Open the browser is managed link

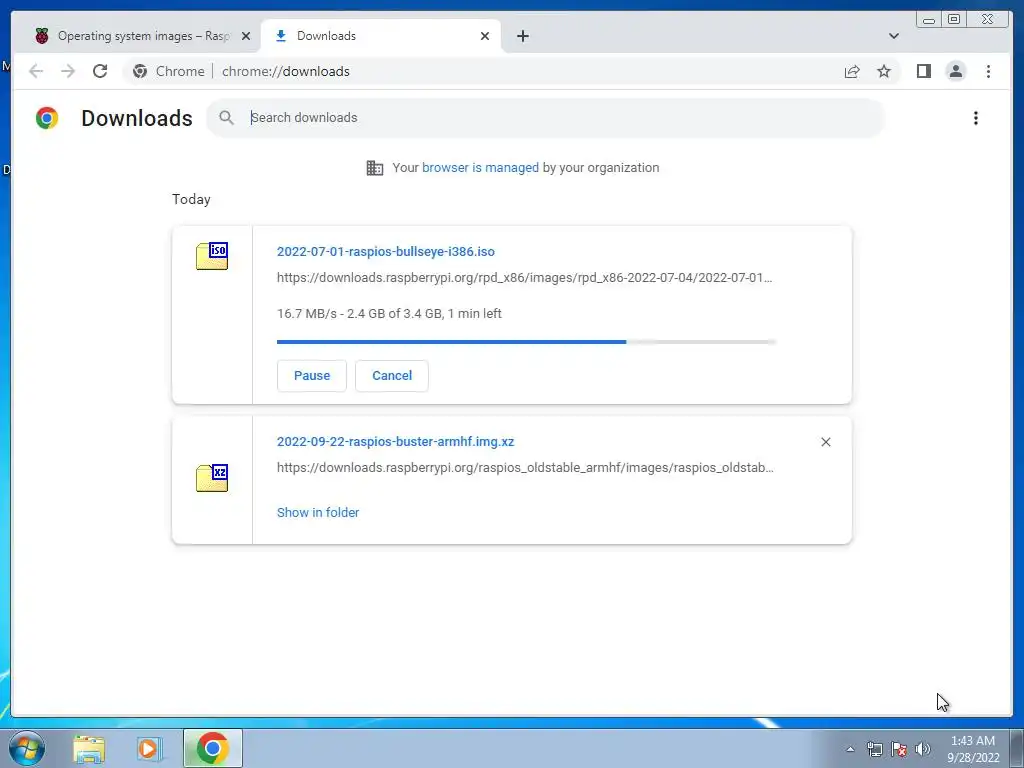tap(480, 168)
